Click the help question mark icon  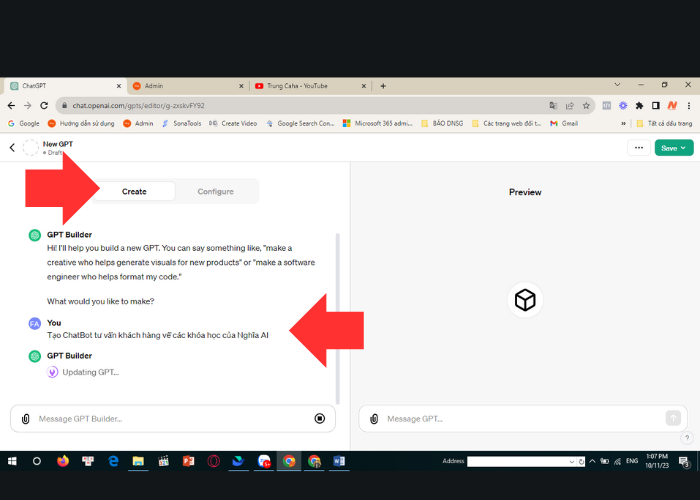(686, 438)
